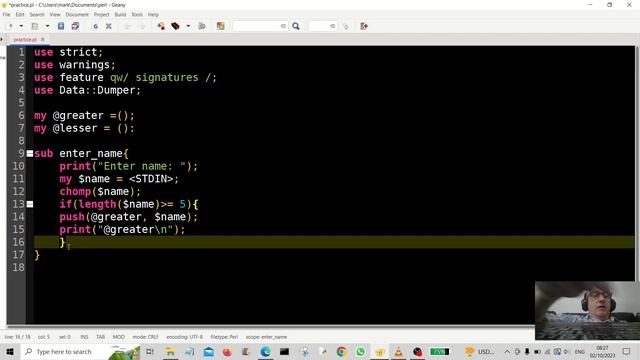Click line number 18 in the margin
Image resolution: width=640 pixels, height=360 pixels.
pos(18,267)
